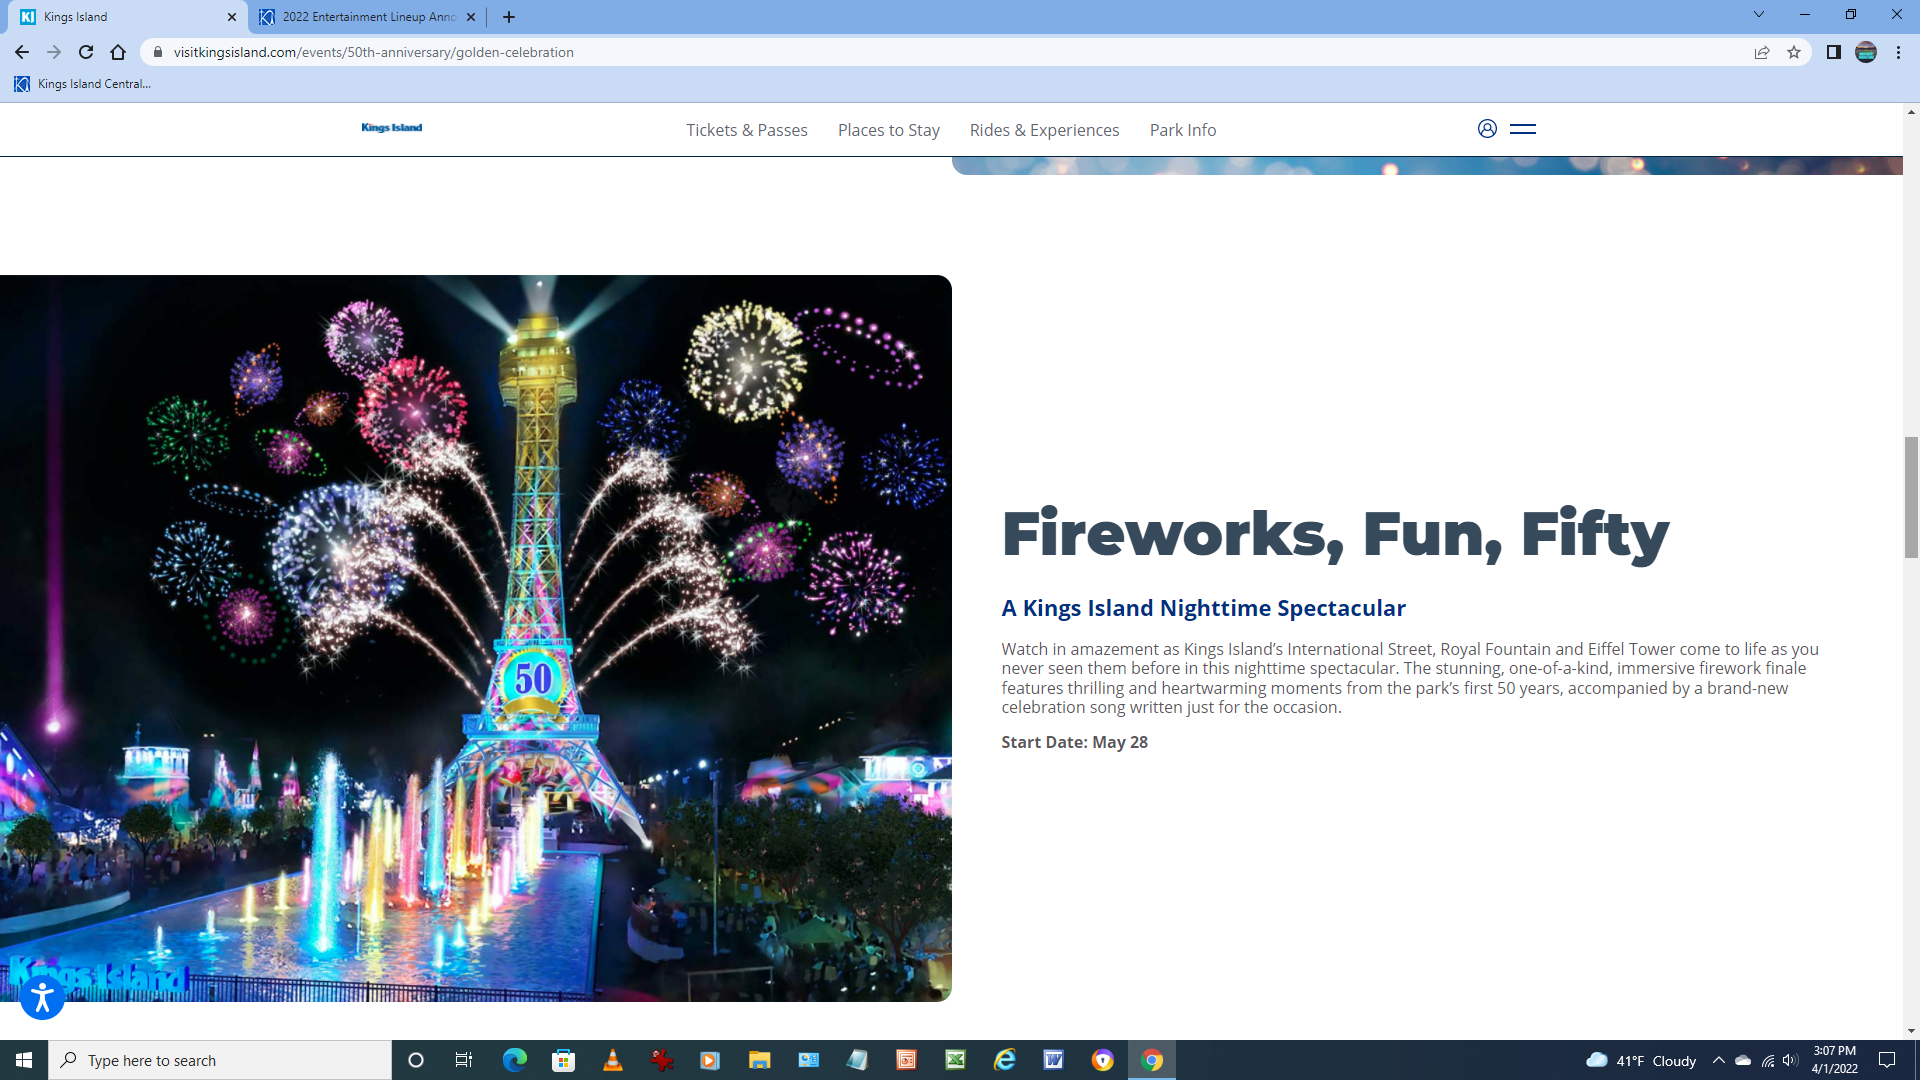Open the Windows Start menu
Screen dimensions: 1920x1080
click(x=24, y=1060)
